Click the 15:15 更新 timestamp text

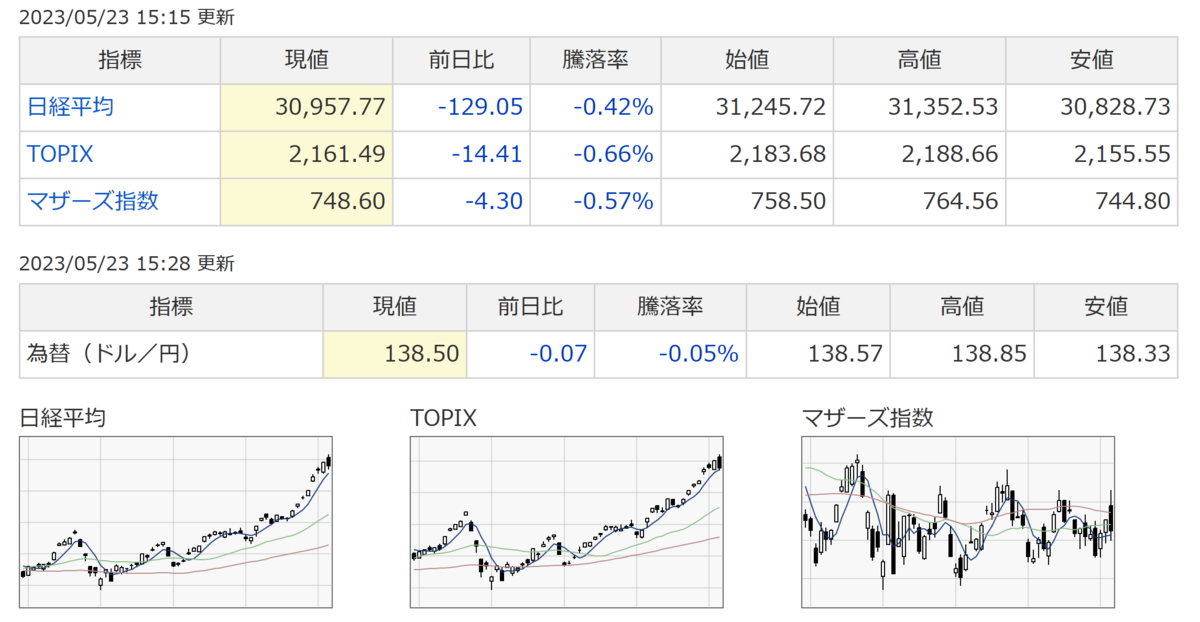[x=127, y=18]
